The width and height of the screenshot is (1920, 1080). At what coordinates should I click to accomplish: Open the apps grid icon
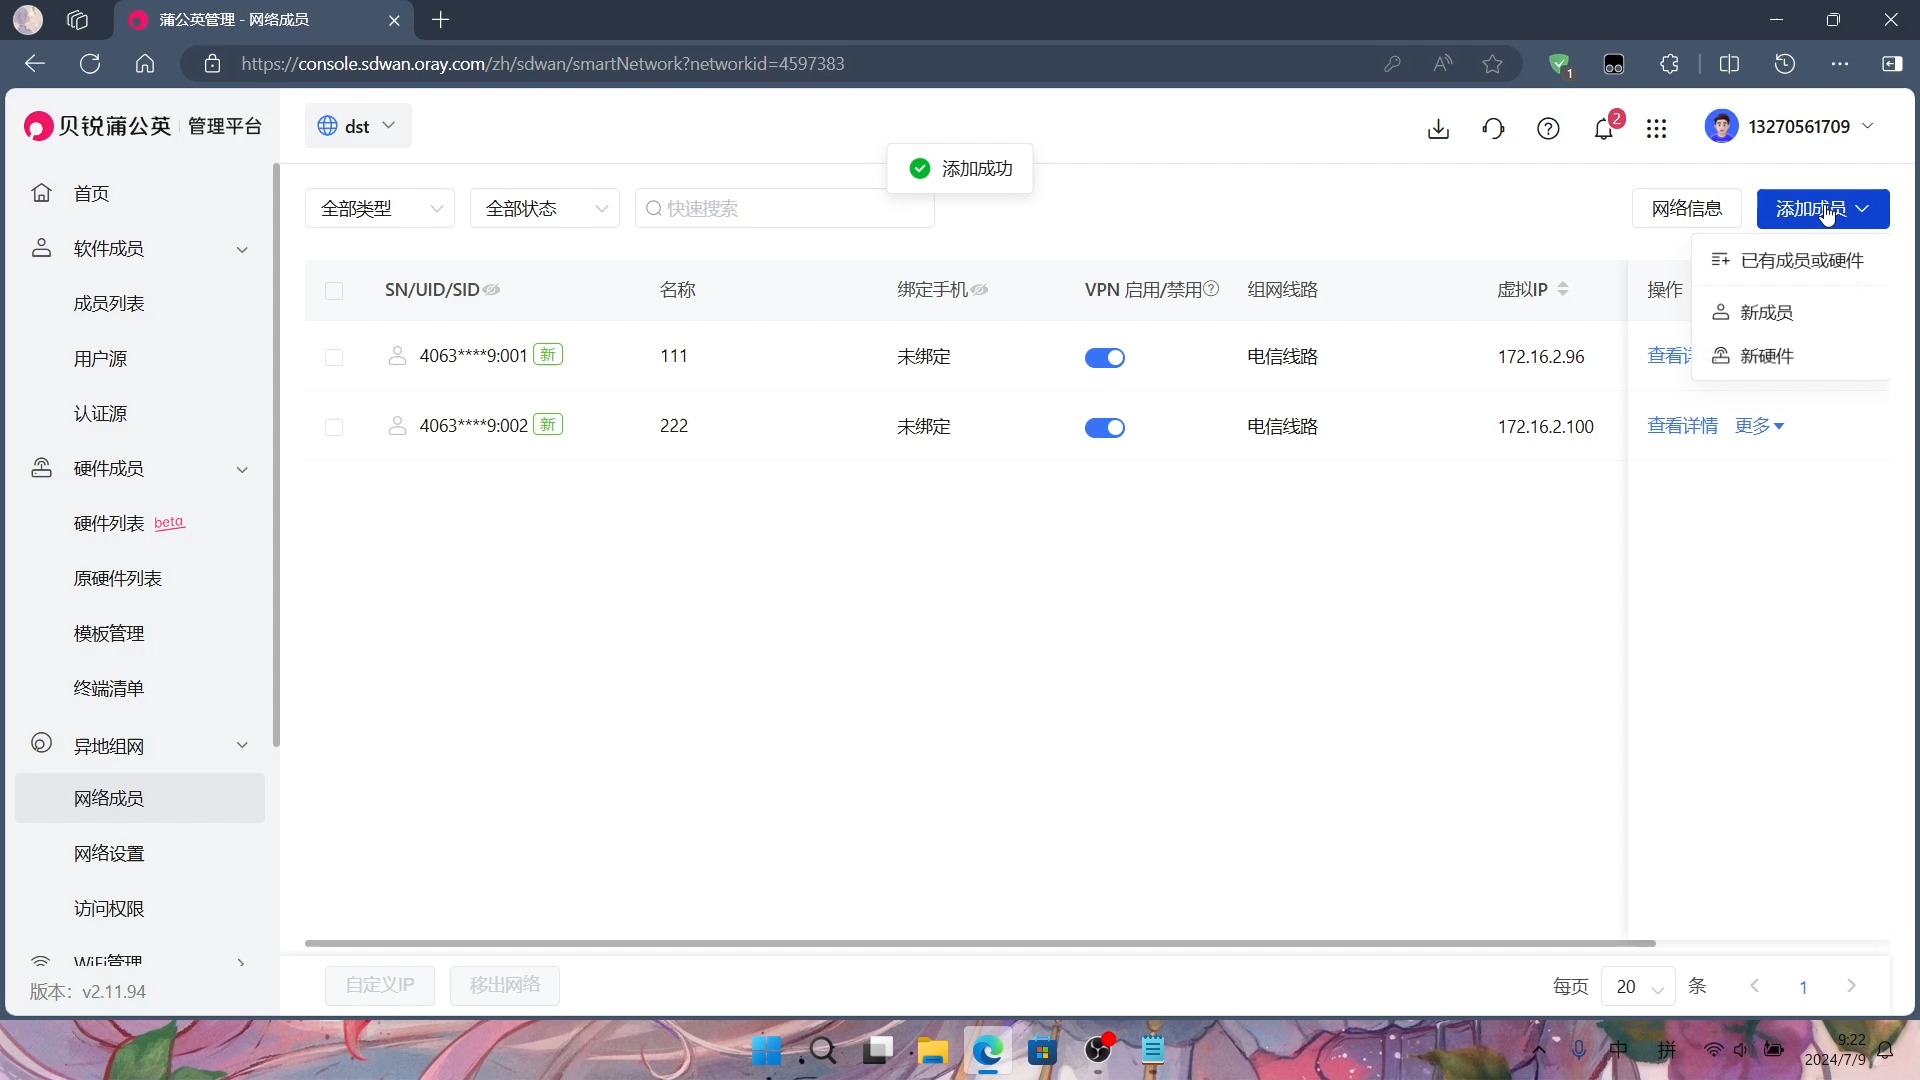[1656, 128]
